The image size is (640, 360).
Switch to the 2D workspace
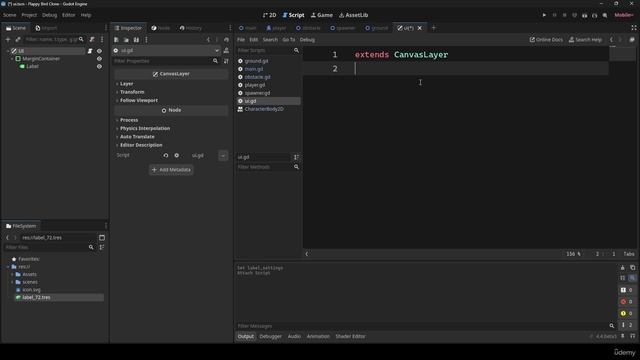pyautogui.click(x=269, y=15)
